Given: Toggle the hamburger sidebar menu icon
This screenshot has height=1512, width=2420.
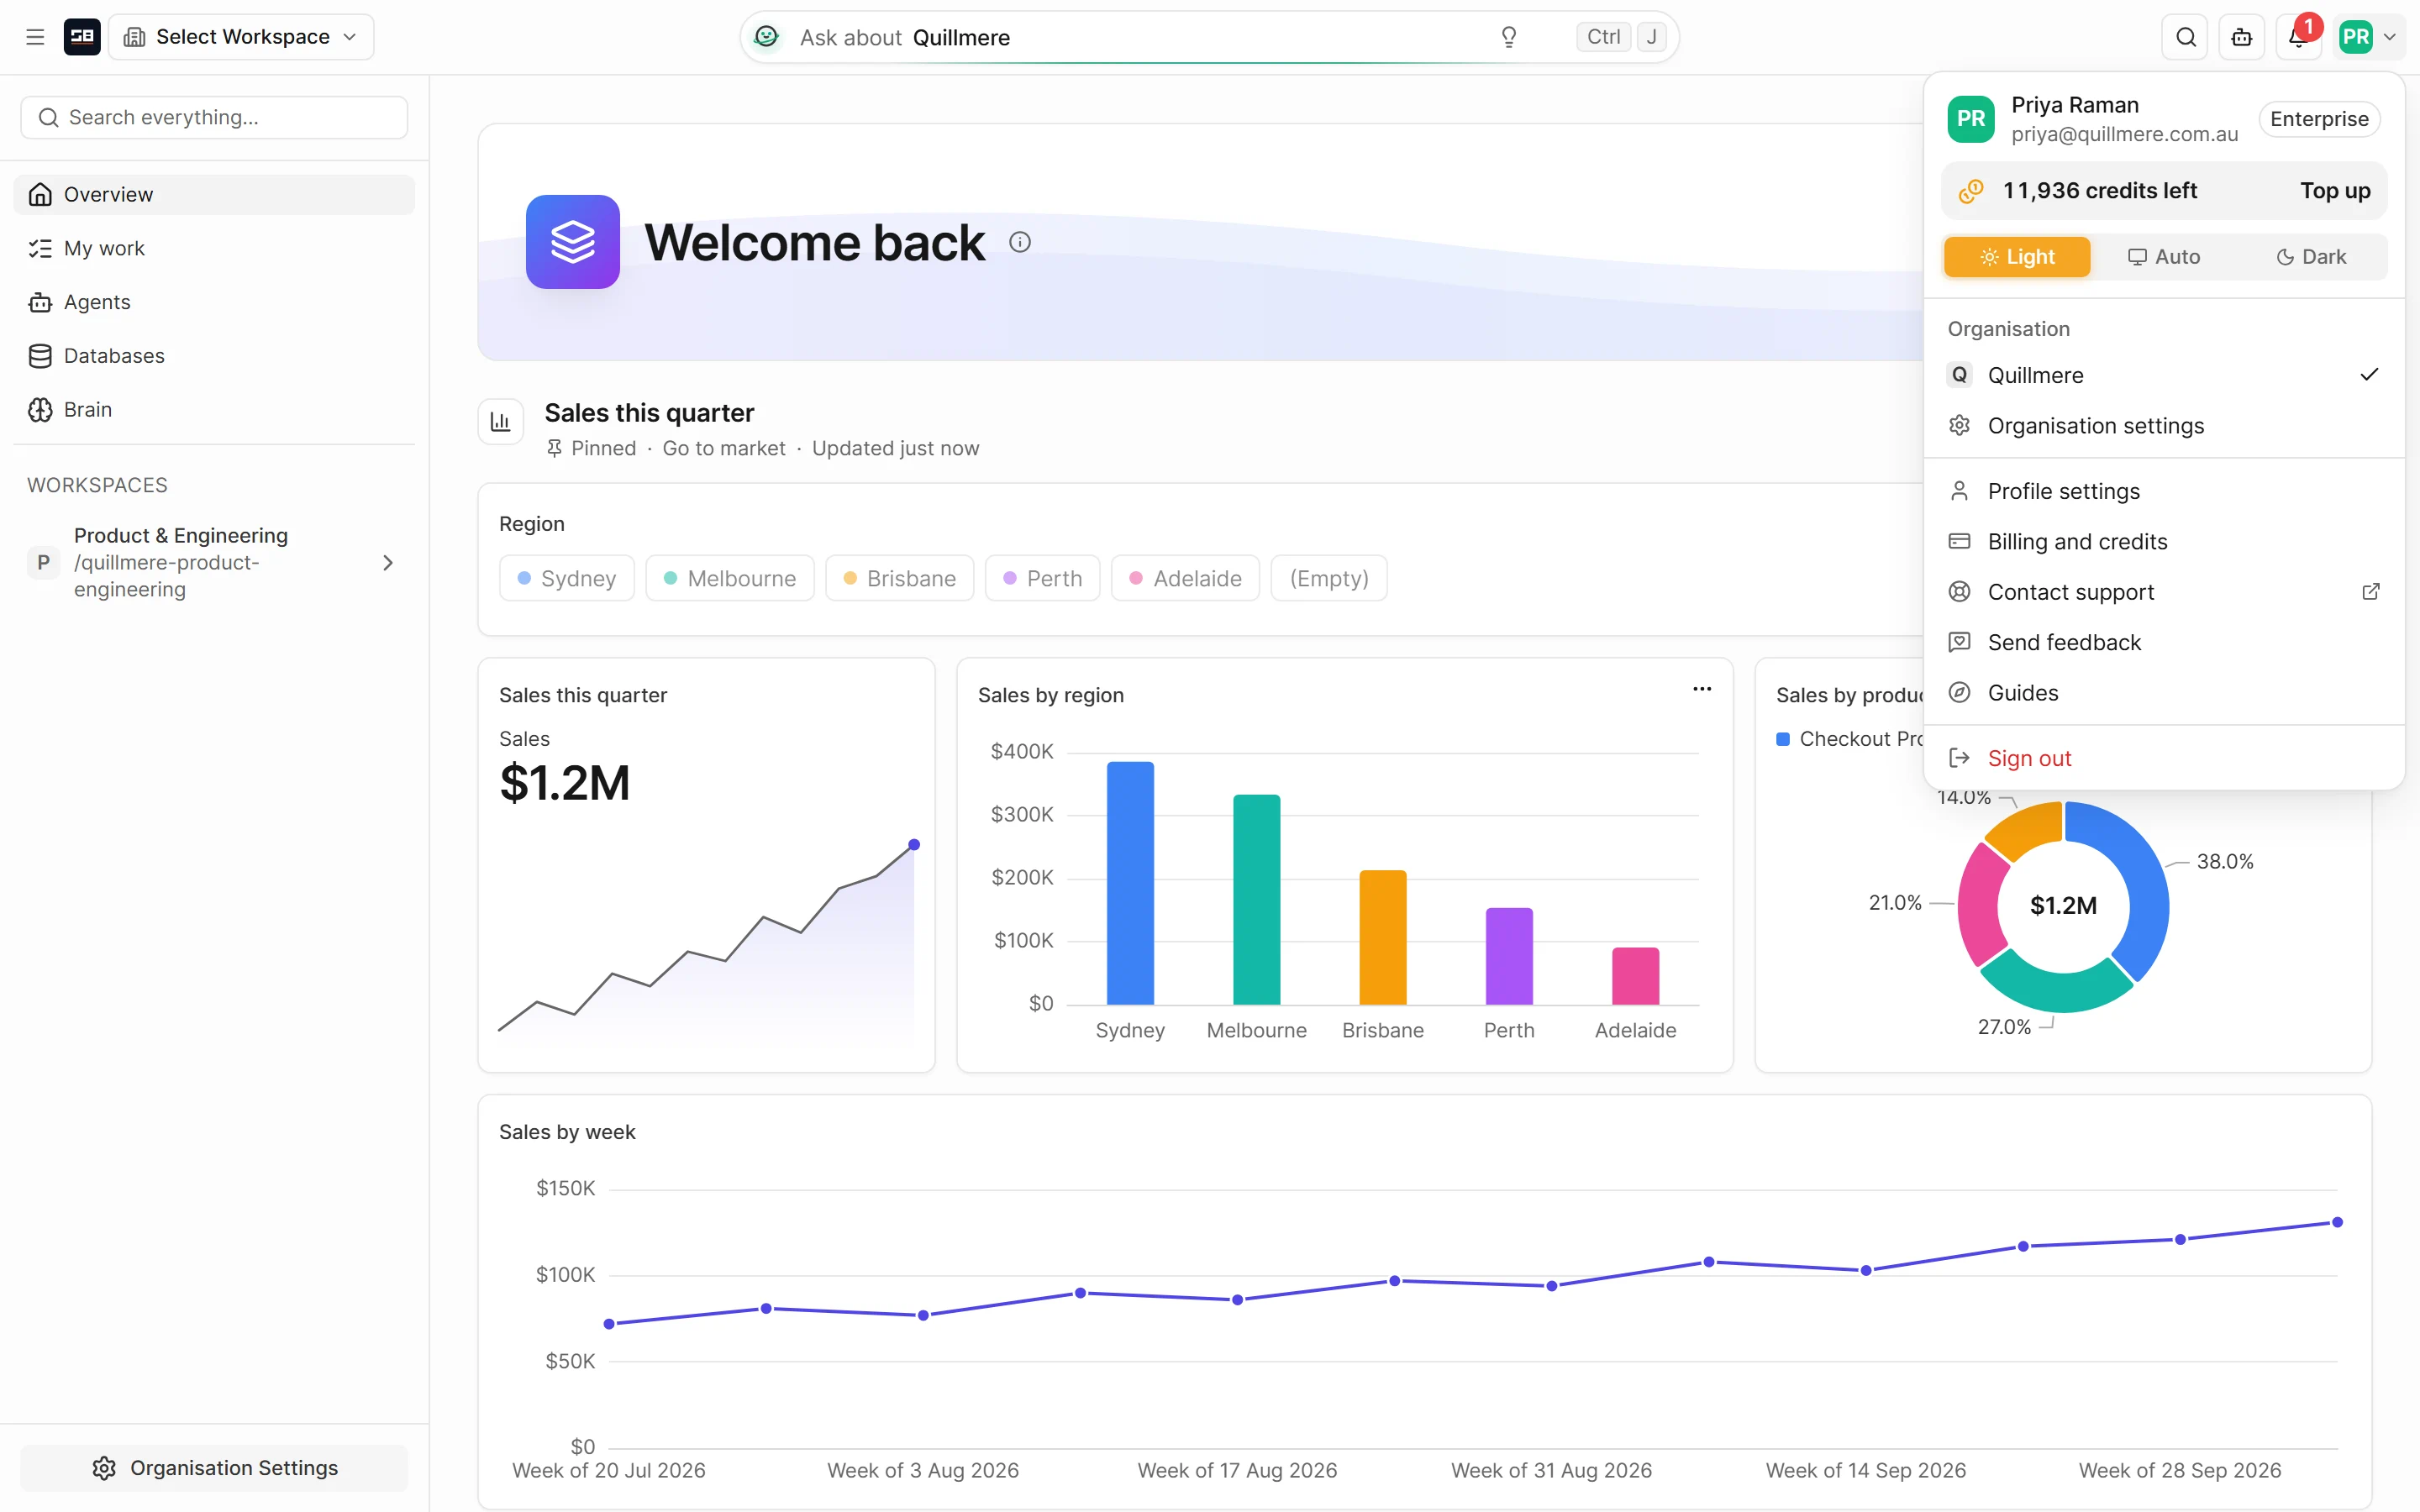Looking at the screenshot, I should point(35,37).
